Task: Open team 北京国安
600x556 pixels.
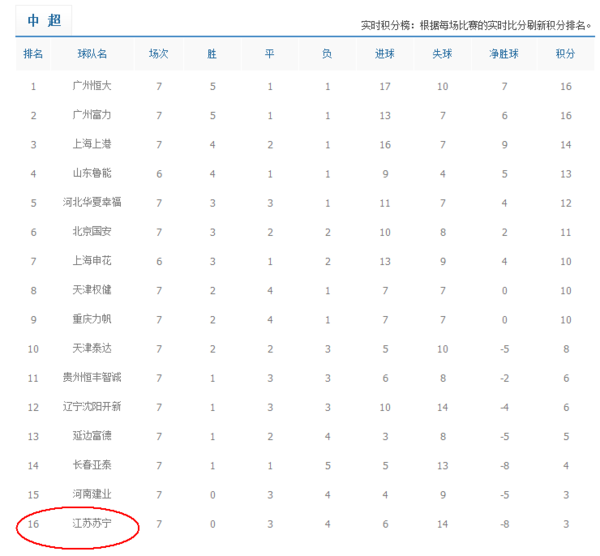Action: tap(92, 232)
